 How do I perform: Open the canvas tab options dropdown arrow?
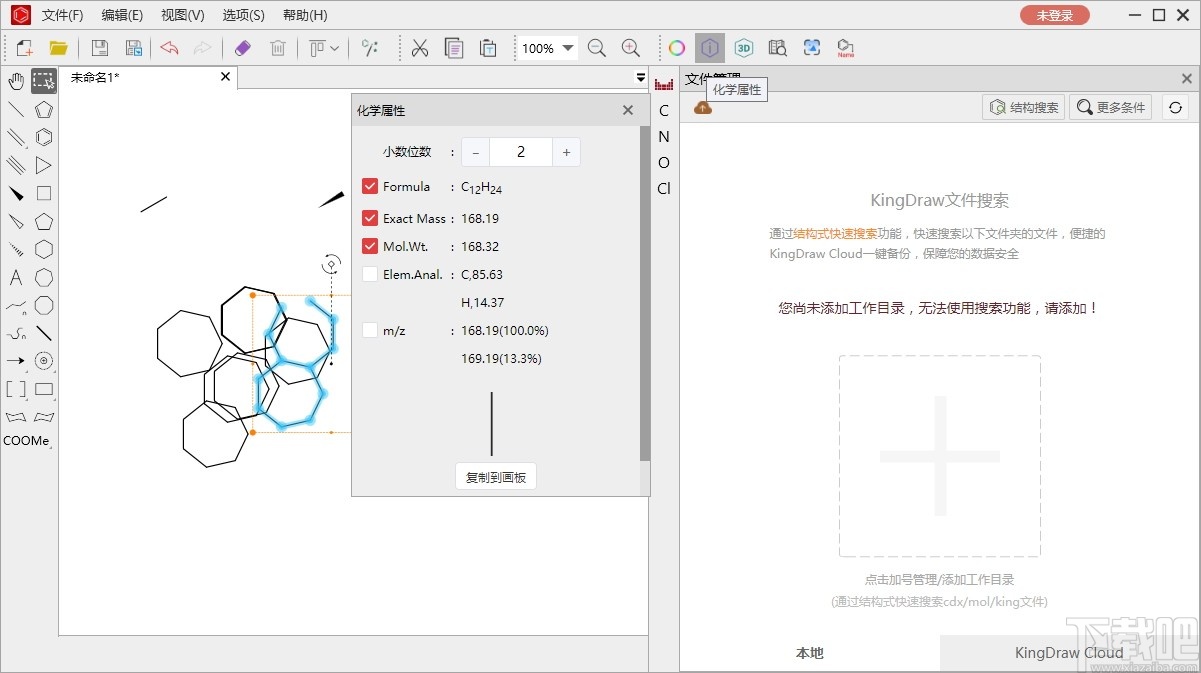pos(640,77)
